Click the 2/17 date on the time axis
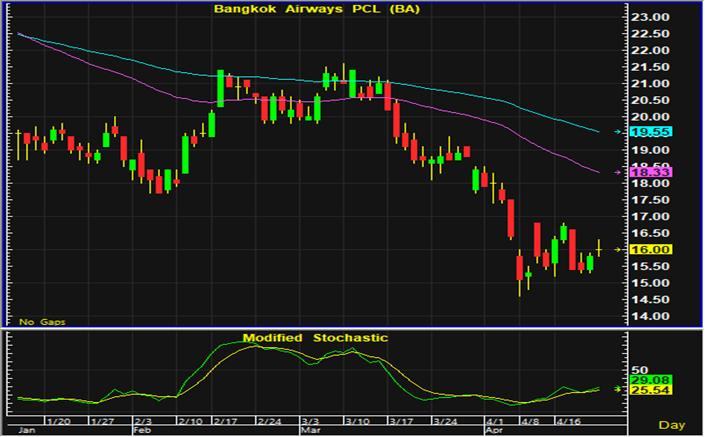The image size is (705, 437). coord(226,421)
